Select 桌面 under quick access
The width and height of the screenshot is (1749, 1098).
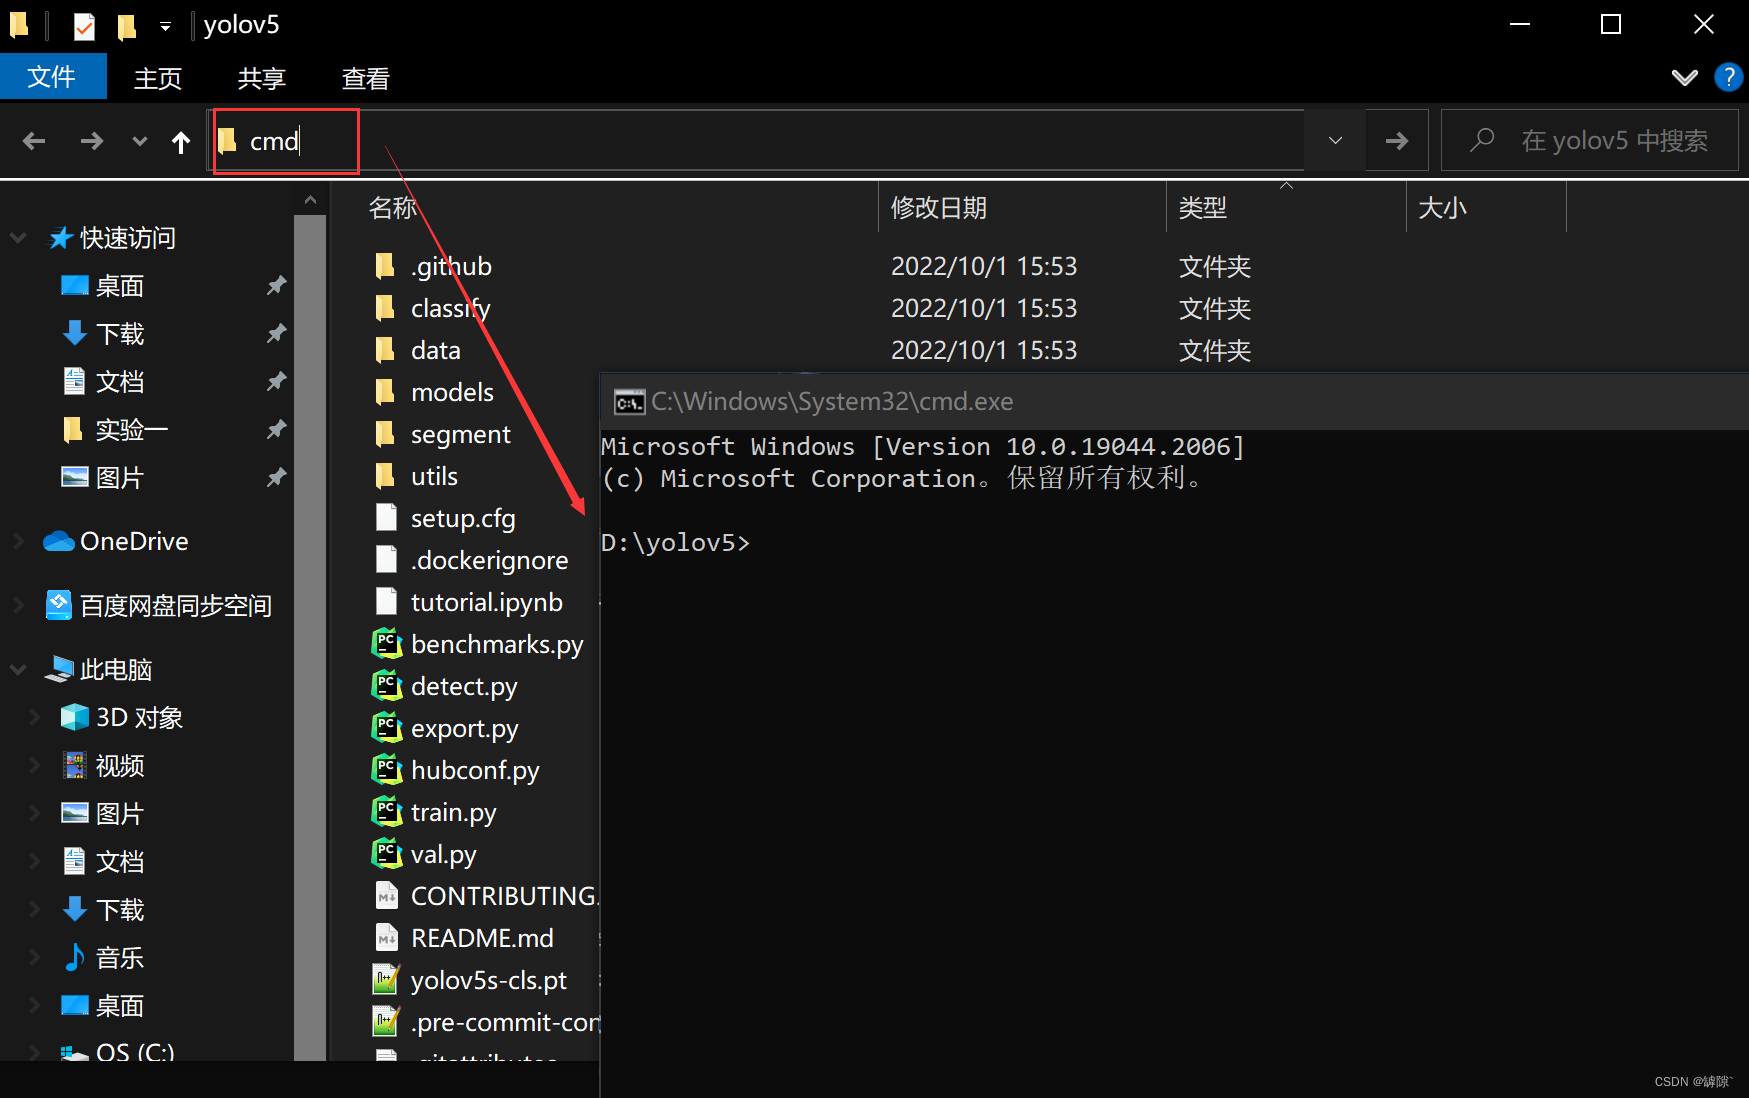120,286
